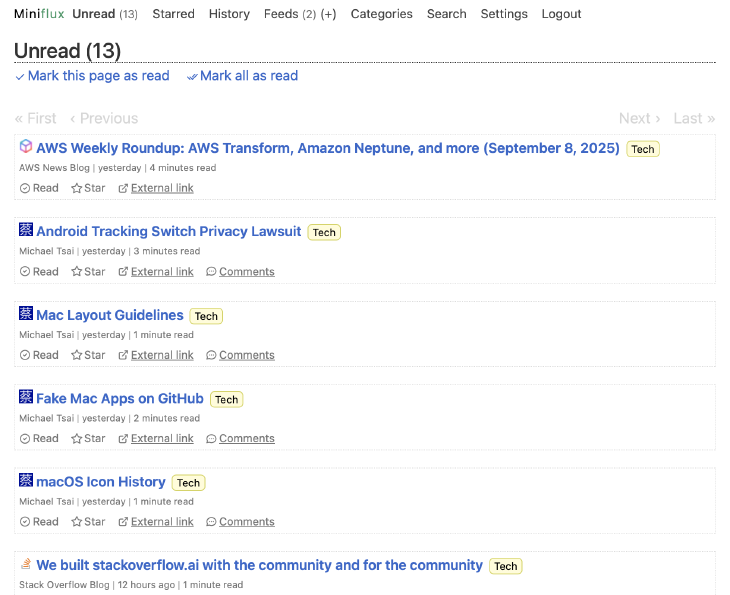Viewport: 730px width, 595px height.
Task: Click Tech tag on macOS Icon History
Action: click(189, 483)
